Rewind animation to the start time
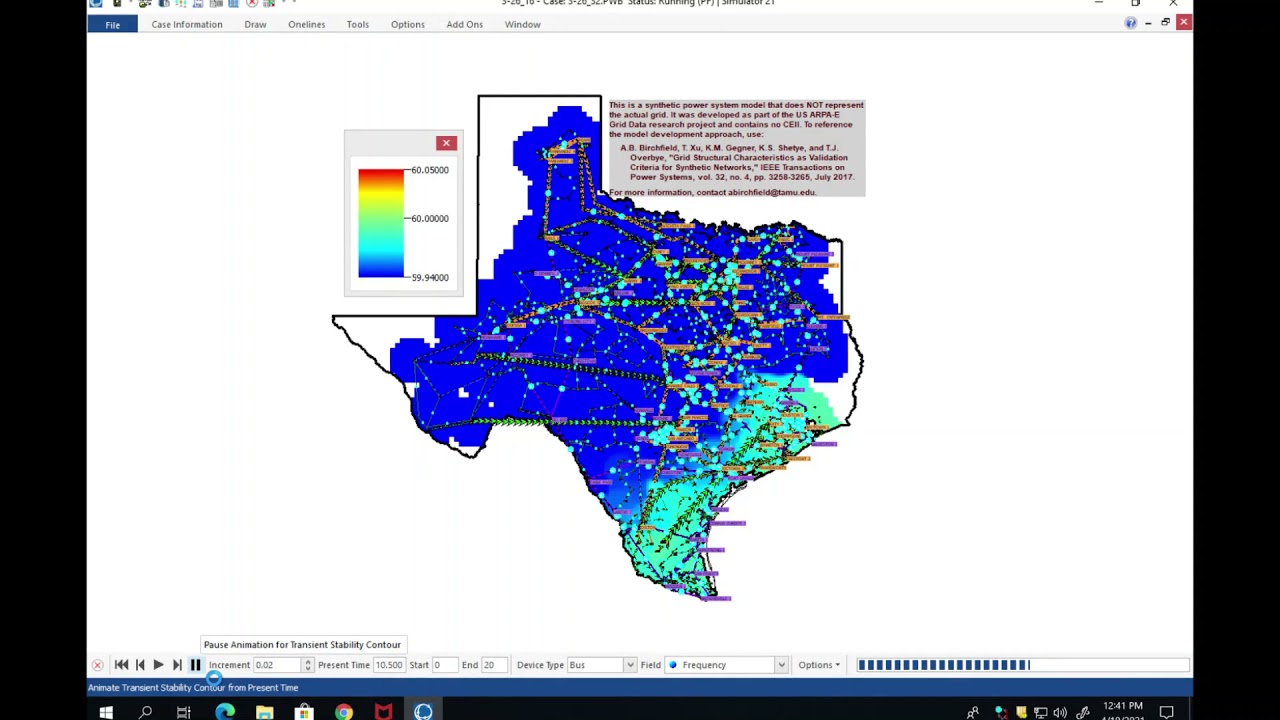This screenshot has width=1280, height=720. click(121, 665)
